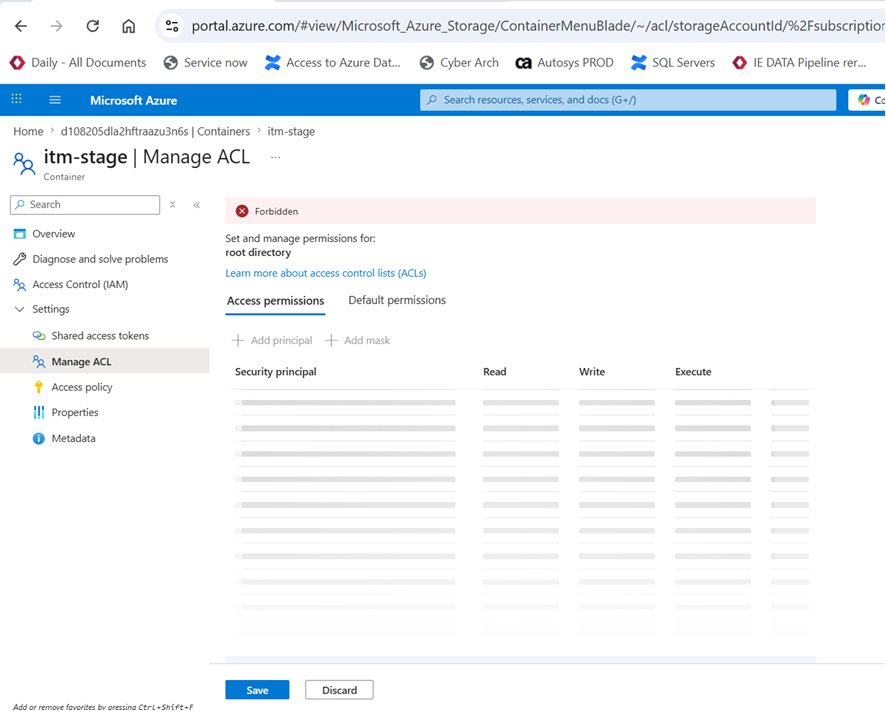
Task: Open the Copilot icon in Azure header
Action: tap(863, 100)
